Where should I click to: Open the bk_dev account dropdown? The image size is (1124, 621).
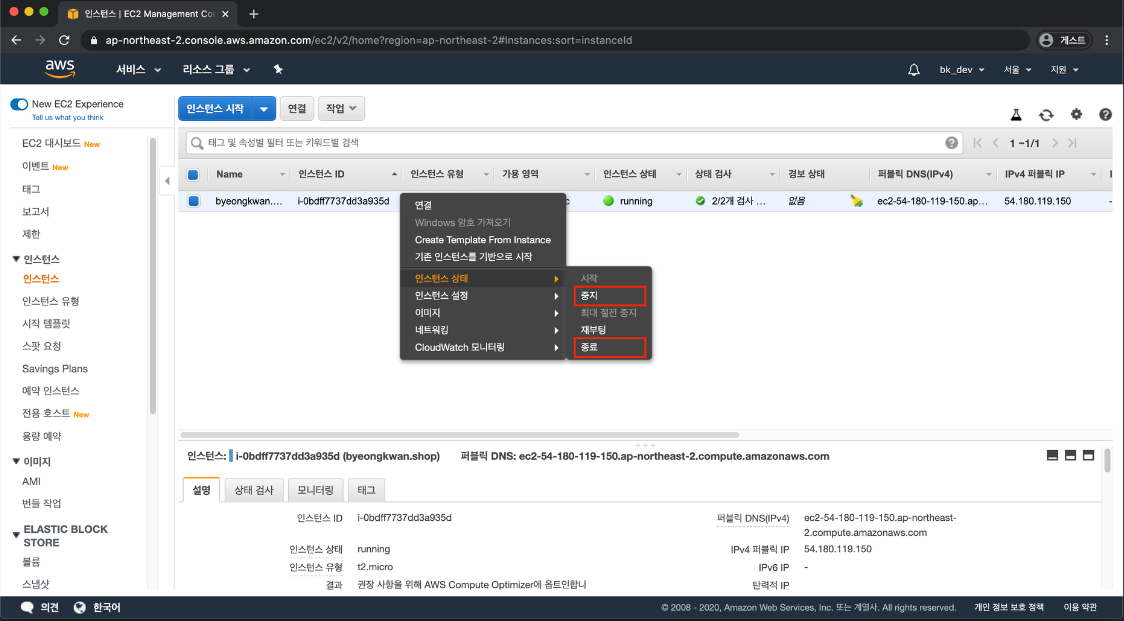click(962, 70)
